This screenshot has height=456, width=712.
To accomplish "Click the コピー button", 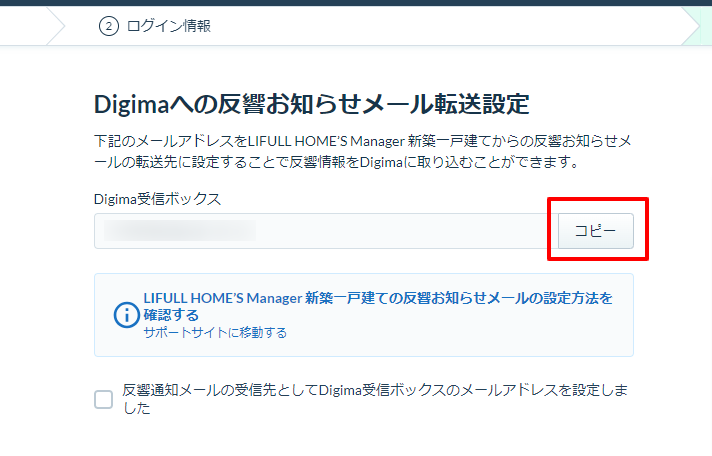I will coord(595,231).
